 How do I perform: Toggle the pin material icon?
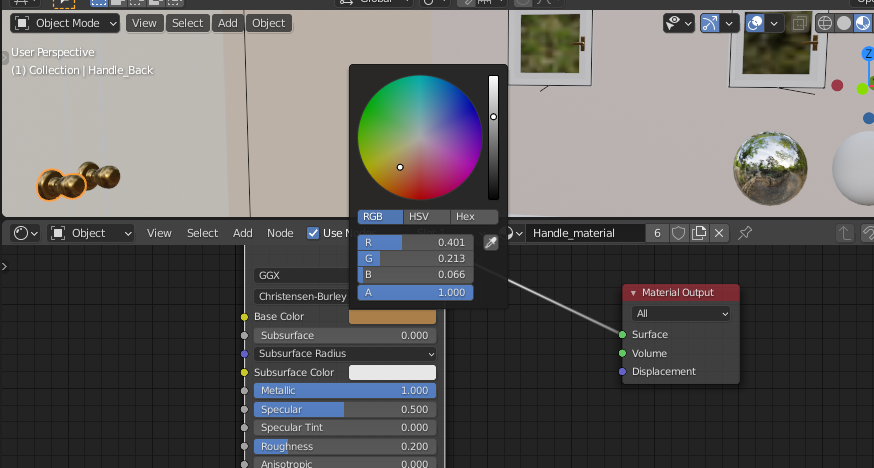(745, 233)
